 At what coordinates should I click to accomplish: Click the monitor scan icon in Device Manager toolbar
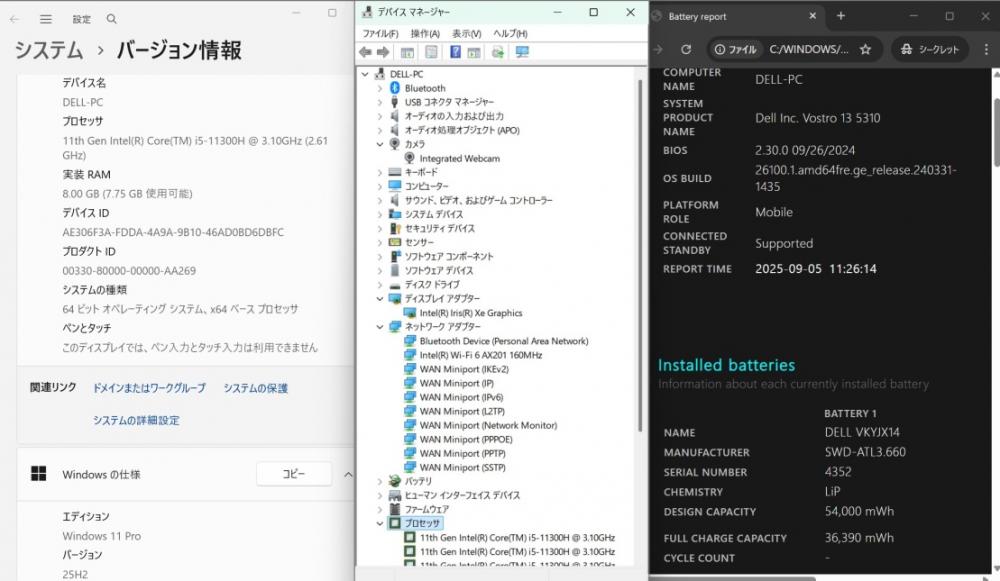point(522,52)
